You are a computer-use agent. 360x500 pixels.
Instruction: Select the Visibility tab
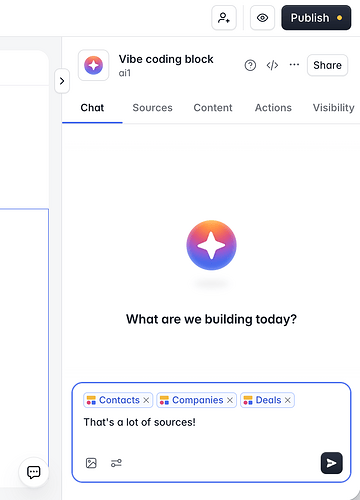(x=333, y=108)
